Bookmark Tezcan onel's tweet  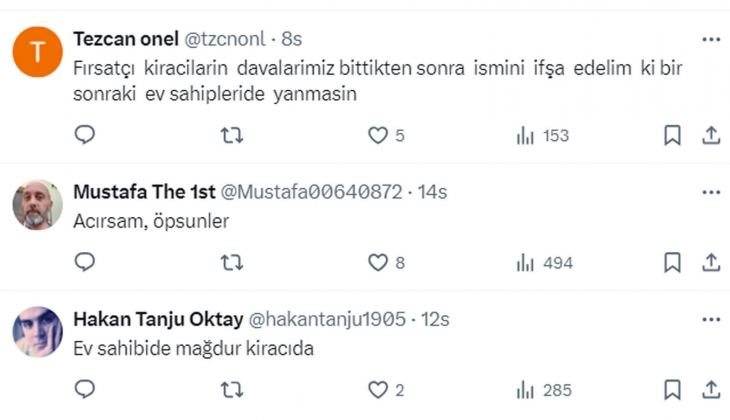click(673, 135)
